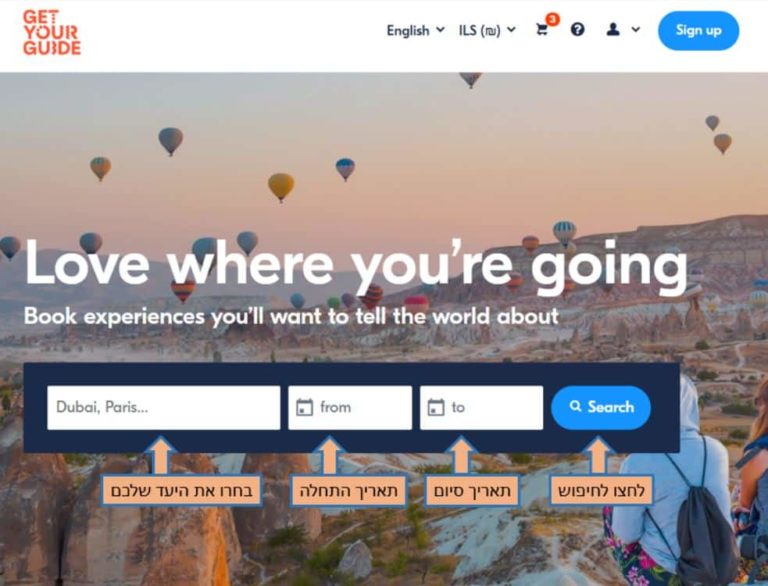This screenshot has width=768, height=586.
Task: Click the blue Search button
Action: 601,408
